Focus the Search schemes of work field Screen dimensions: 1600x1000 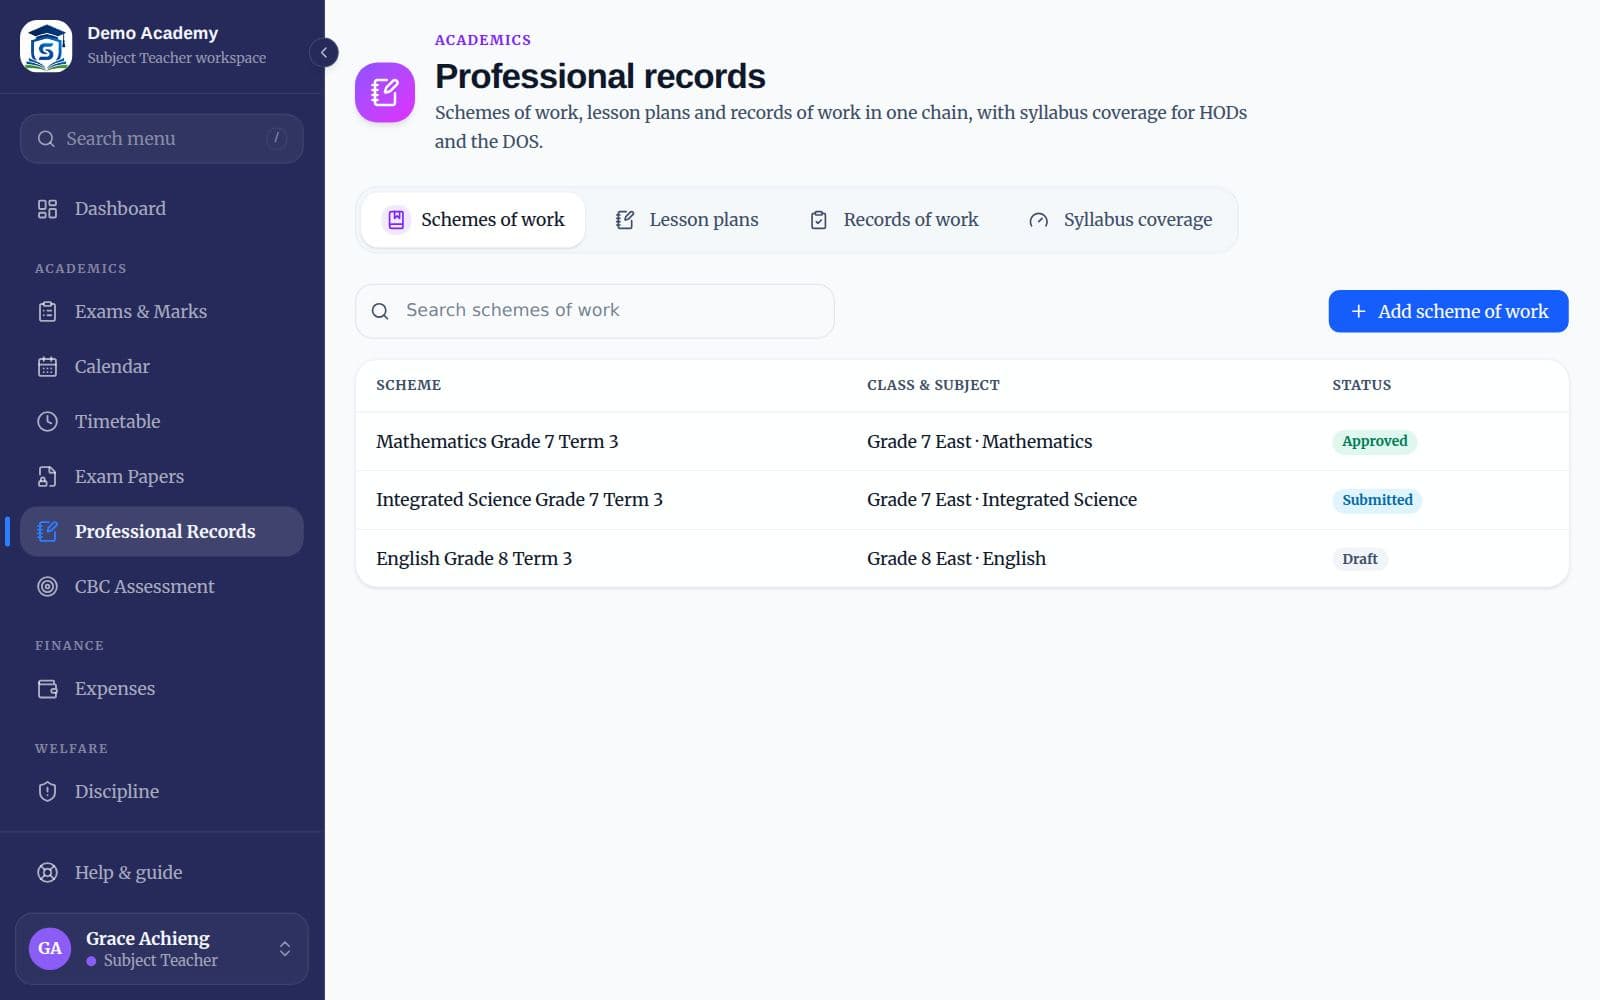595,311
